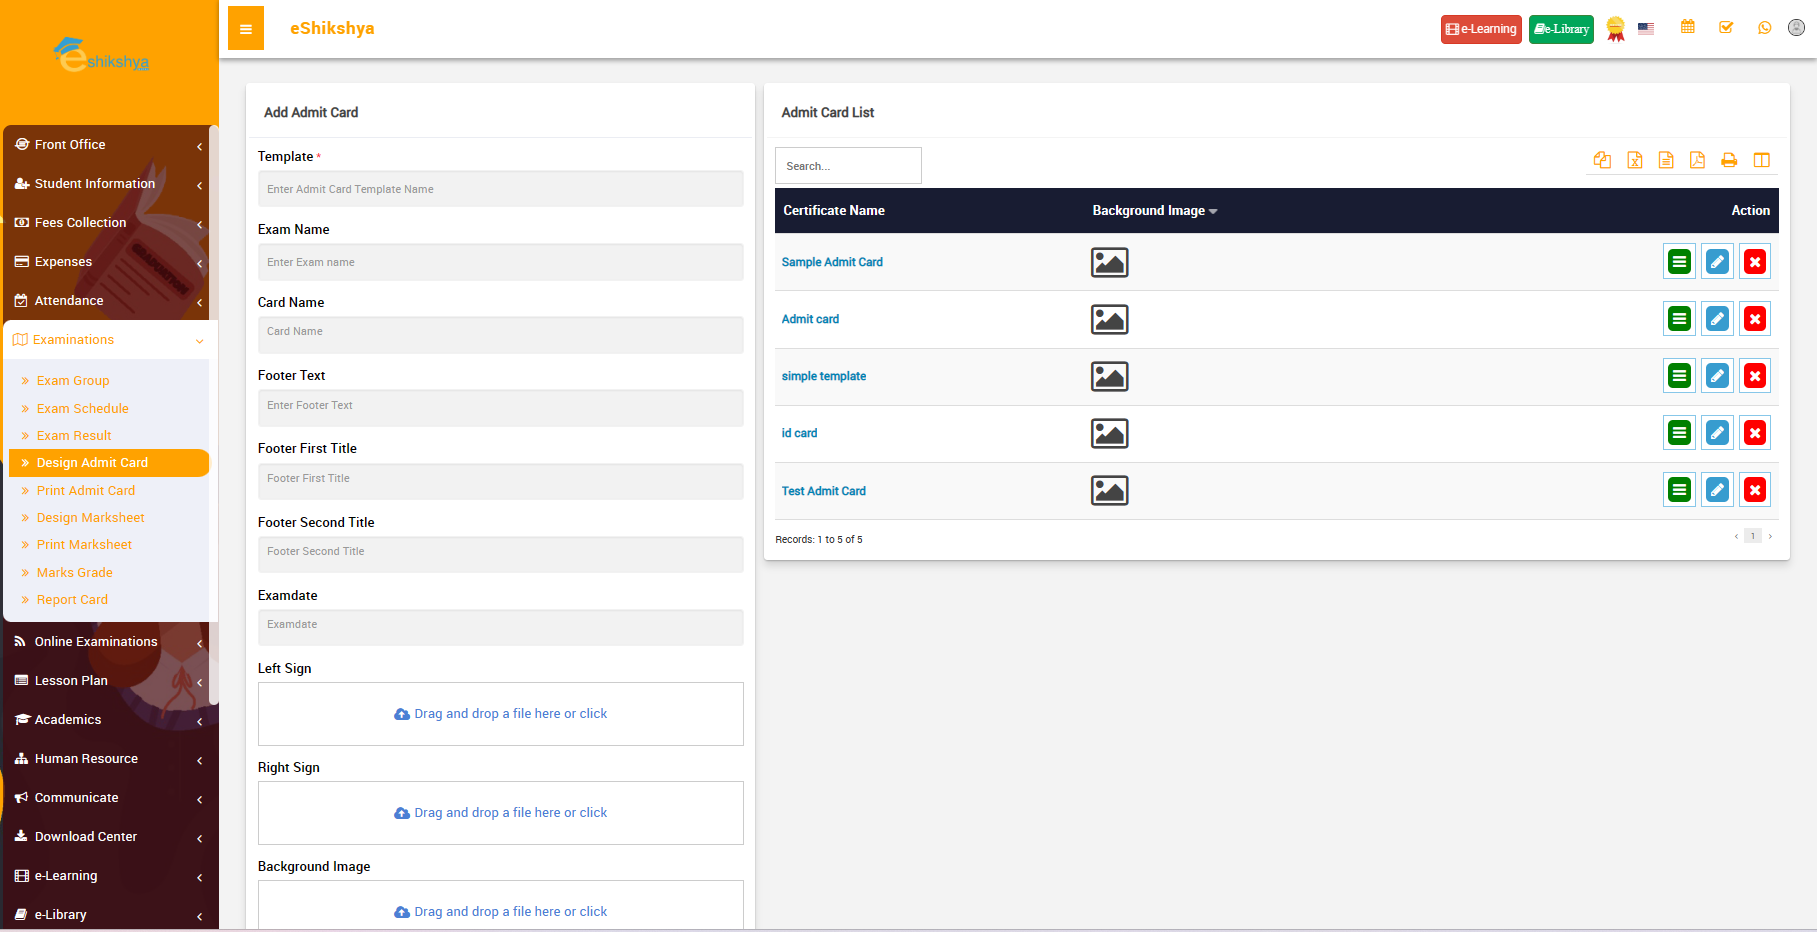The width and height of the screenshot is (1817, 932).
Task: Open the column visibility icon
Action: (1761, 160)
